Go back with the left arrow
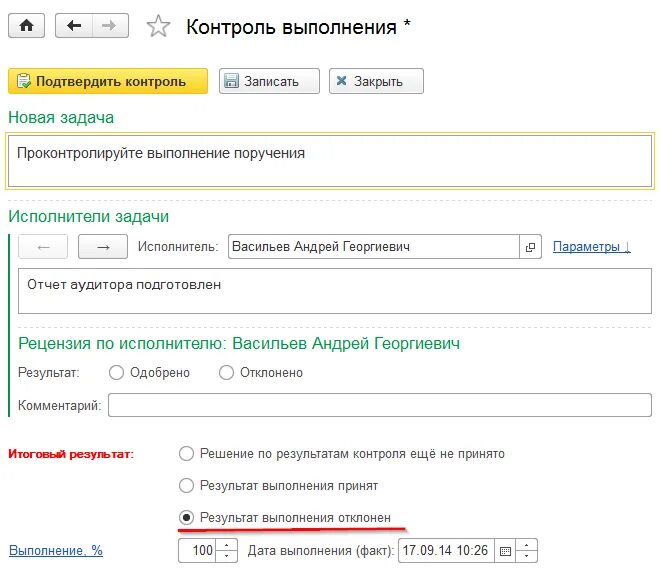 pos(74,27)
